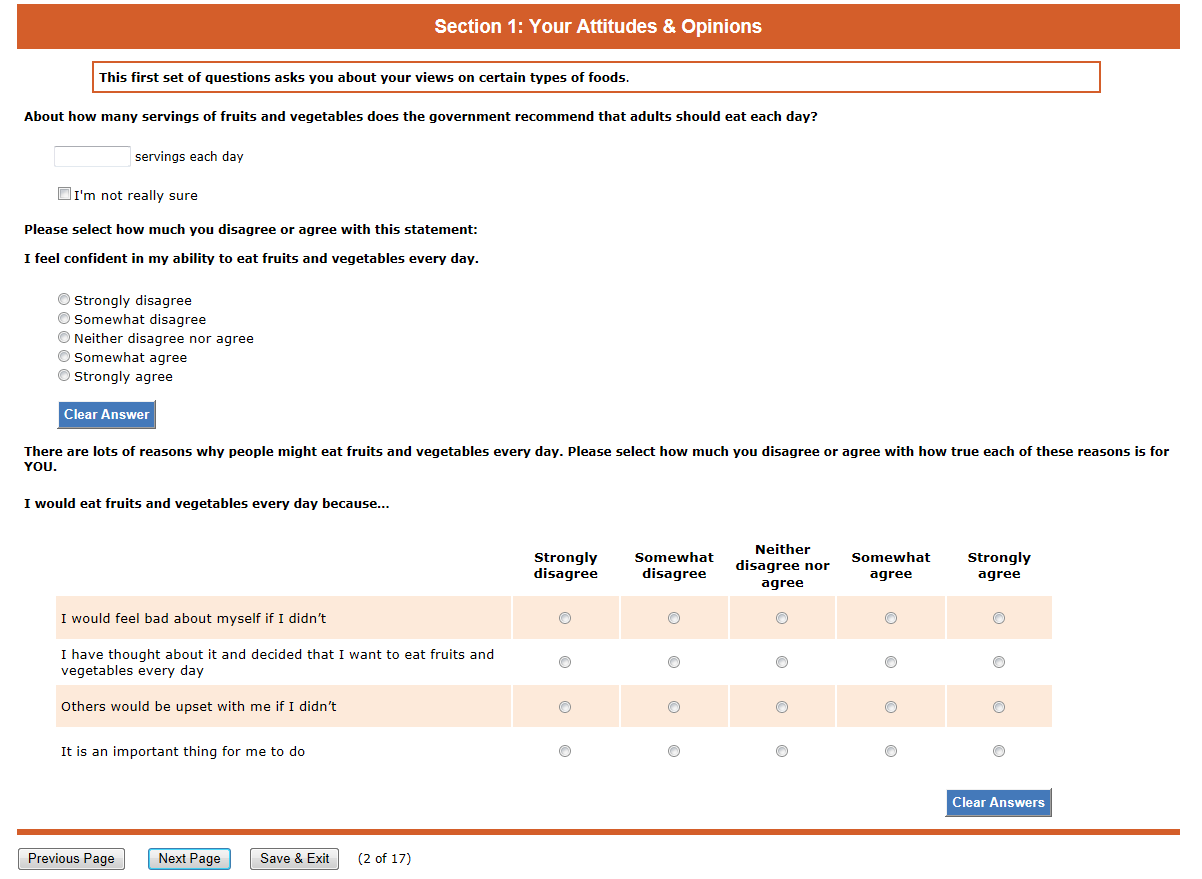The height and width of the screenshot is (879, 1202).
Task: Check the "I'm not really sure" checkbox
Action: [x=65, y=194]
